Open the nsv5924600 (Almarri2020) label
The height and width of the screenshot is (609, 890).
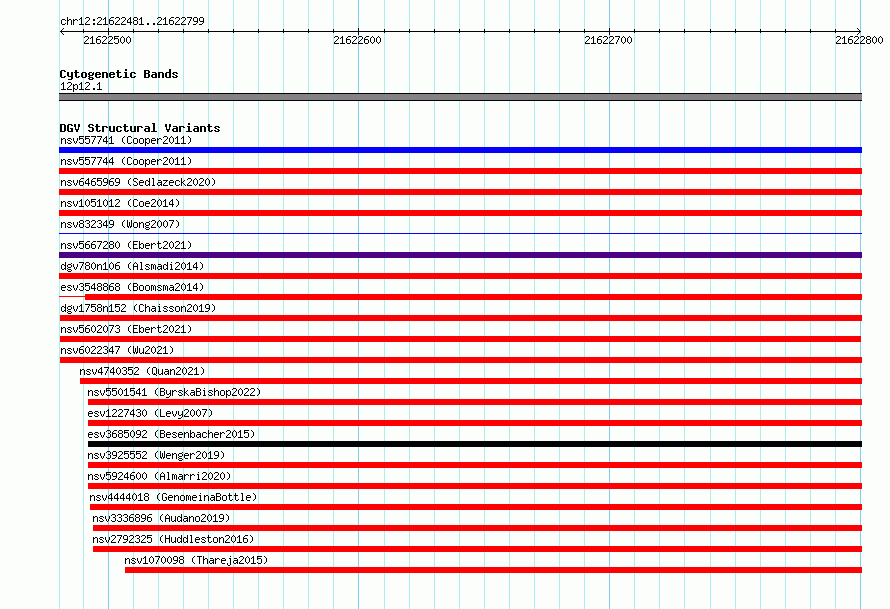[x=159, y=476]
